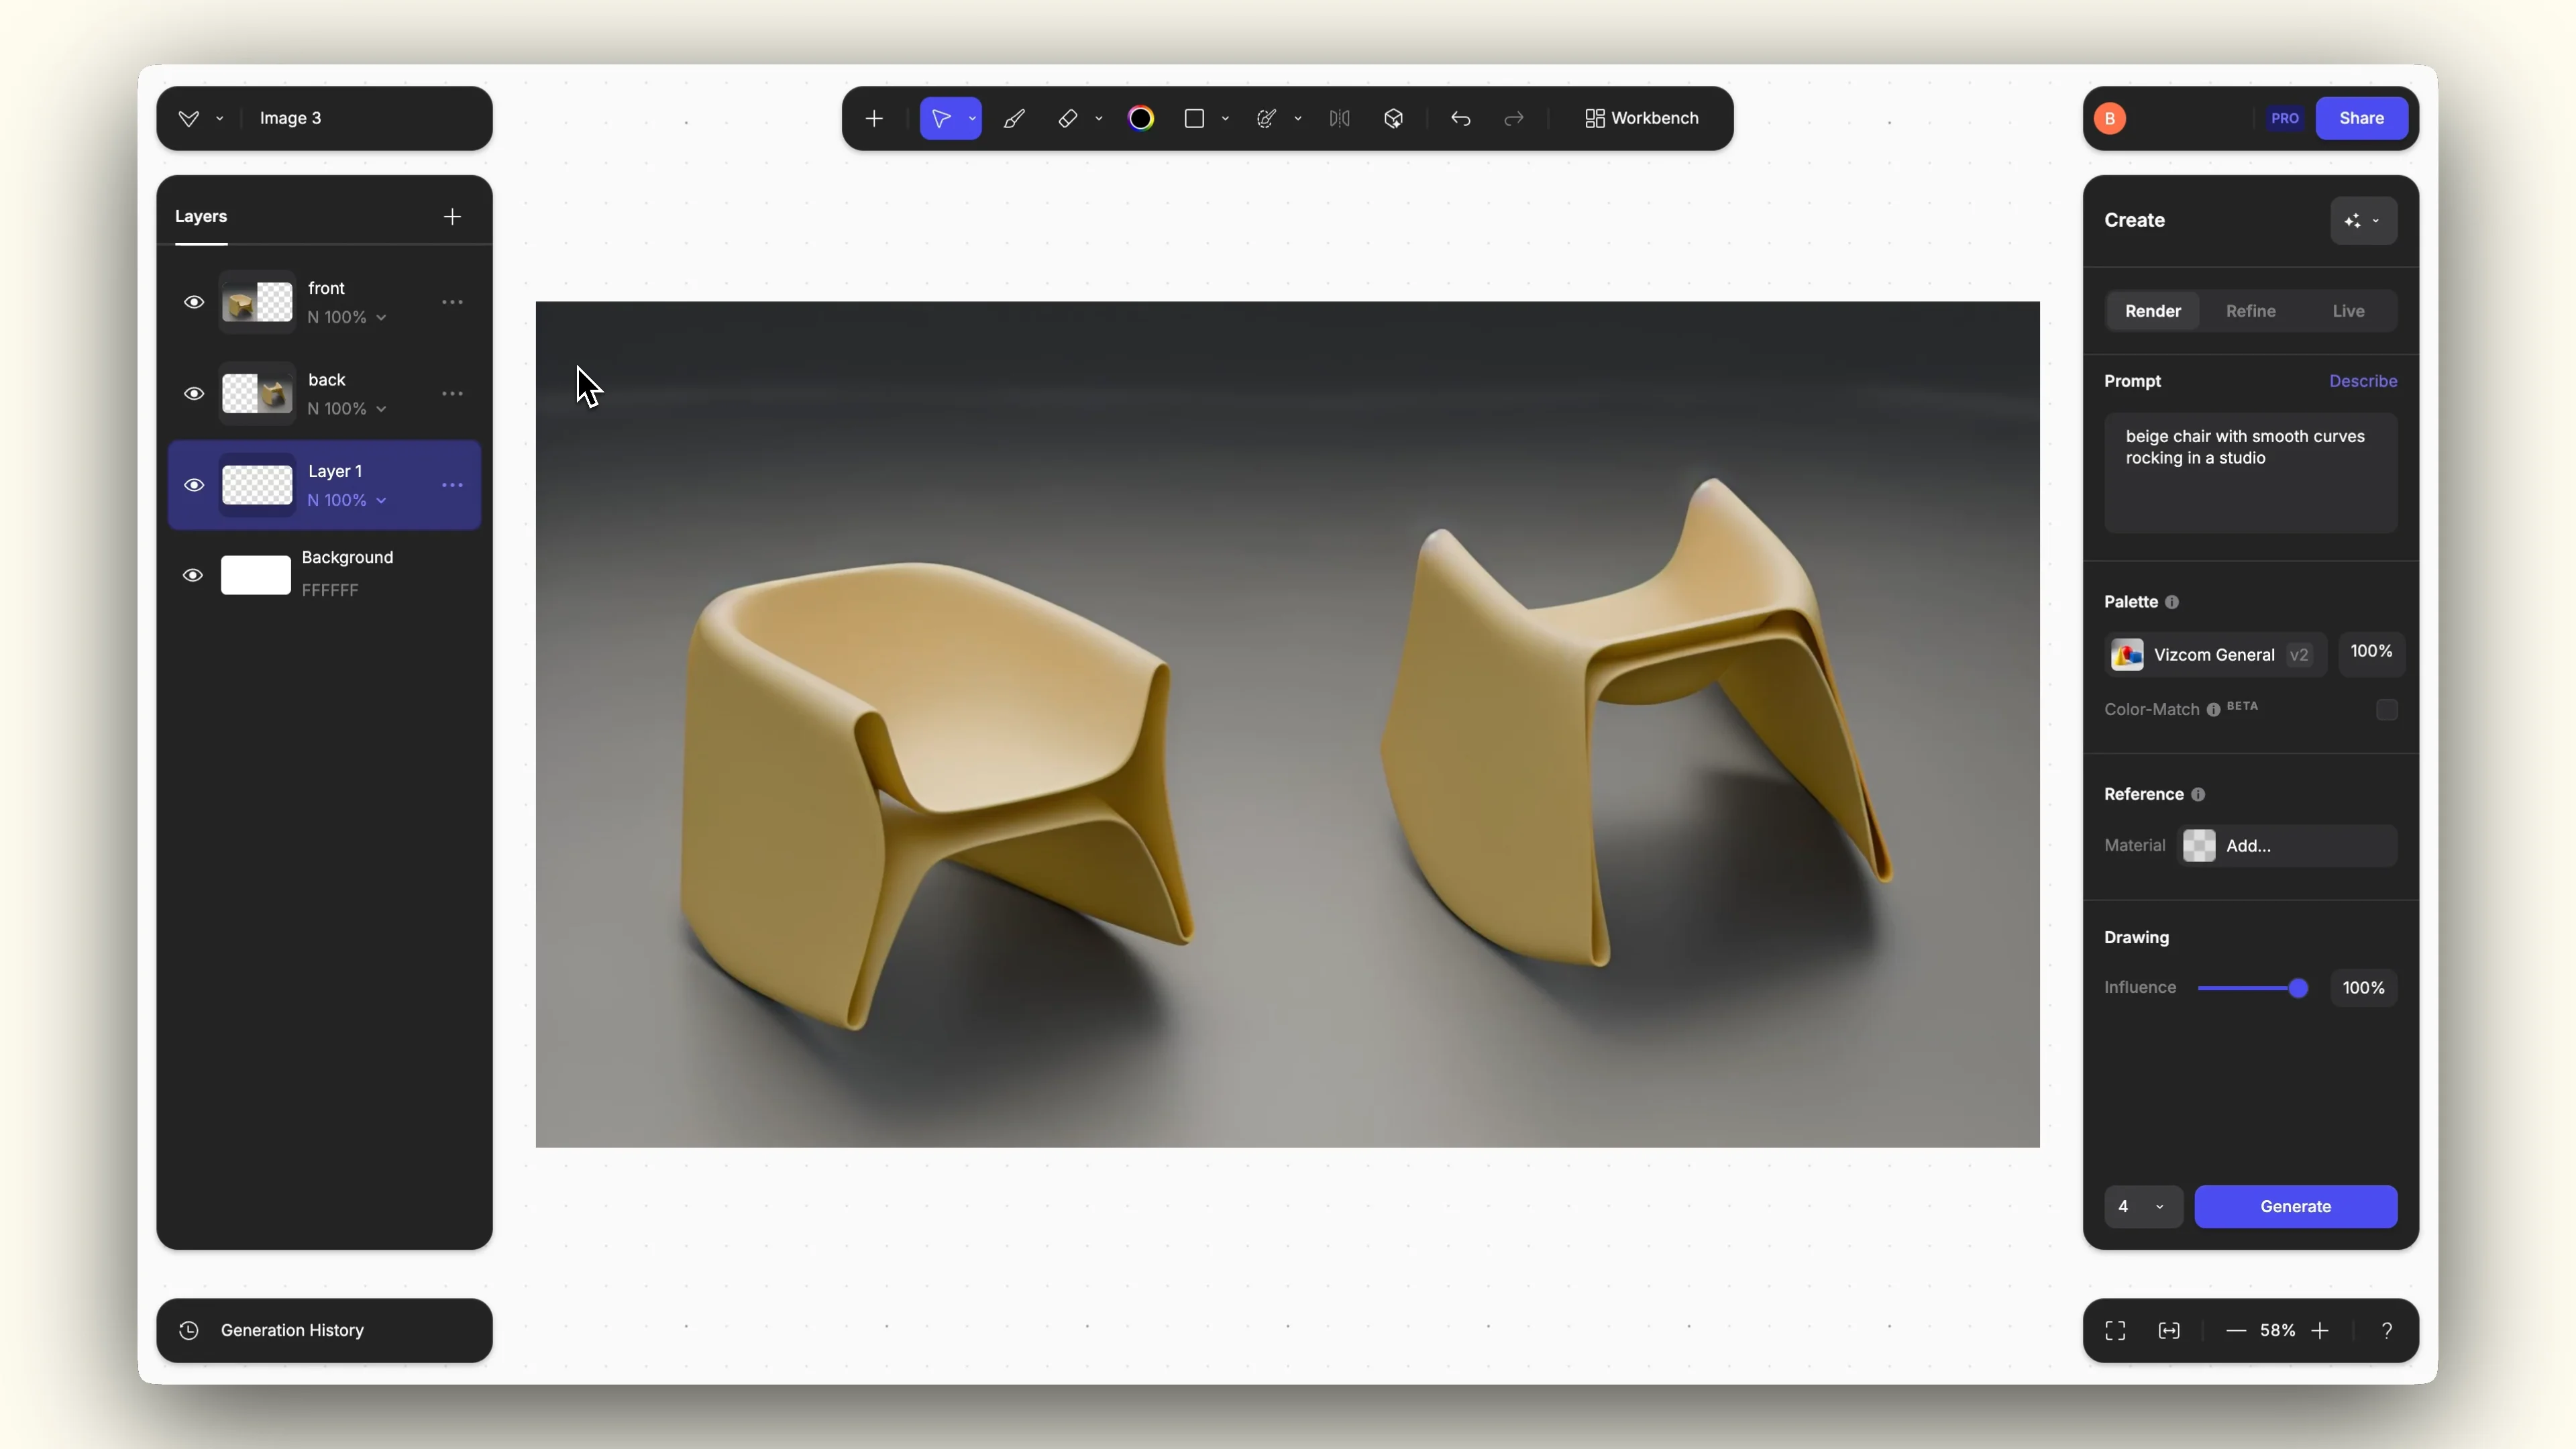Click the Influence slider handle
2576x1449 pixels.
2298,988
